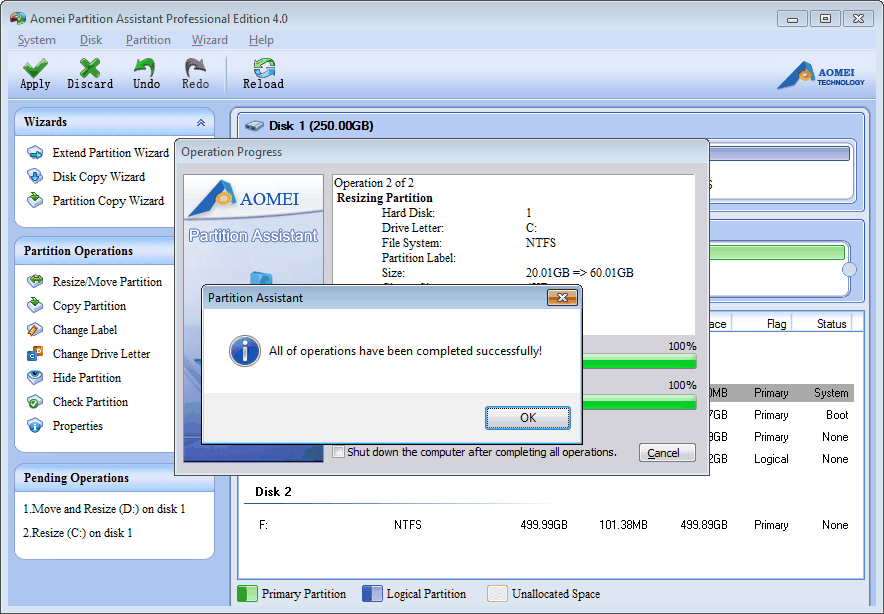This screenshot has height=614, width=884.
Task: Click the Logical flag cell
Action: (771, 459)
